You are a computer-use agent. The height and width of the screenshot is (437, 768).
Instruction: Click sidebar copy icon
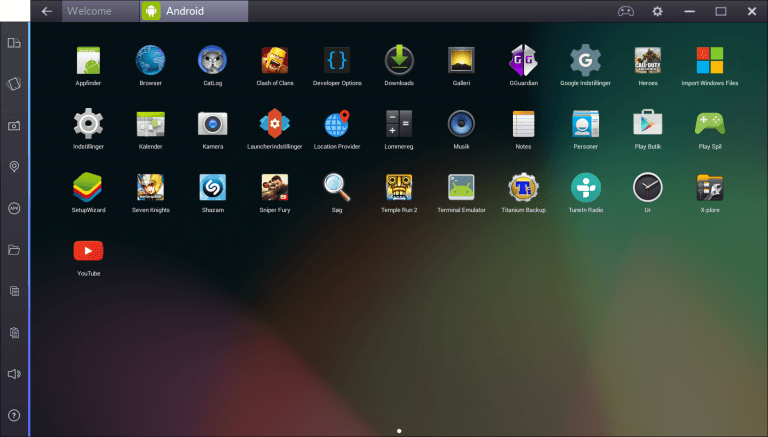[14, 291]
